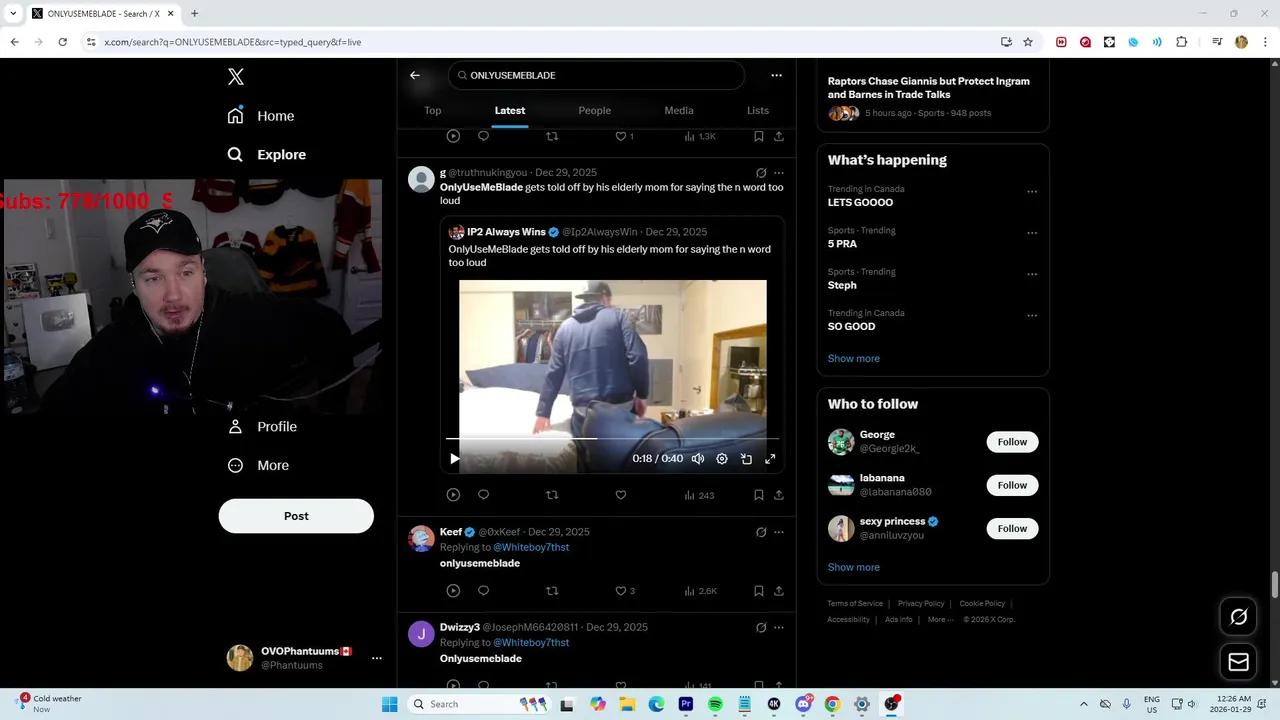Open search options three-dot menu
This screenshot has width=1280, height=720.
tap(776, 75)
